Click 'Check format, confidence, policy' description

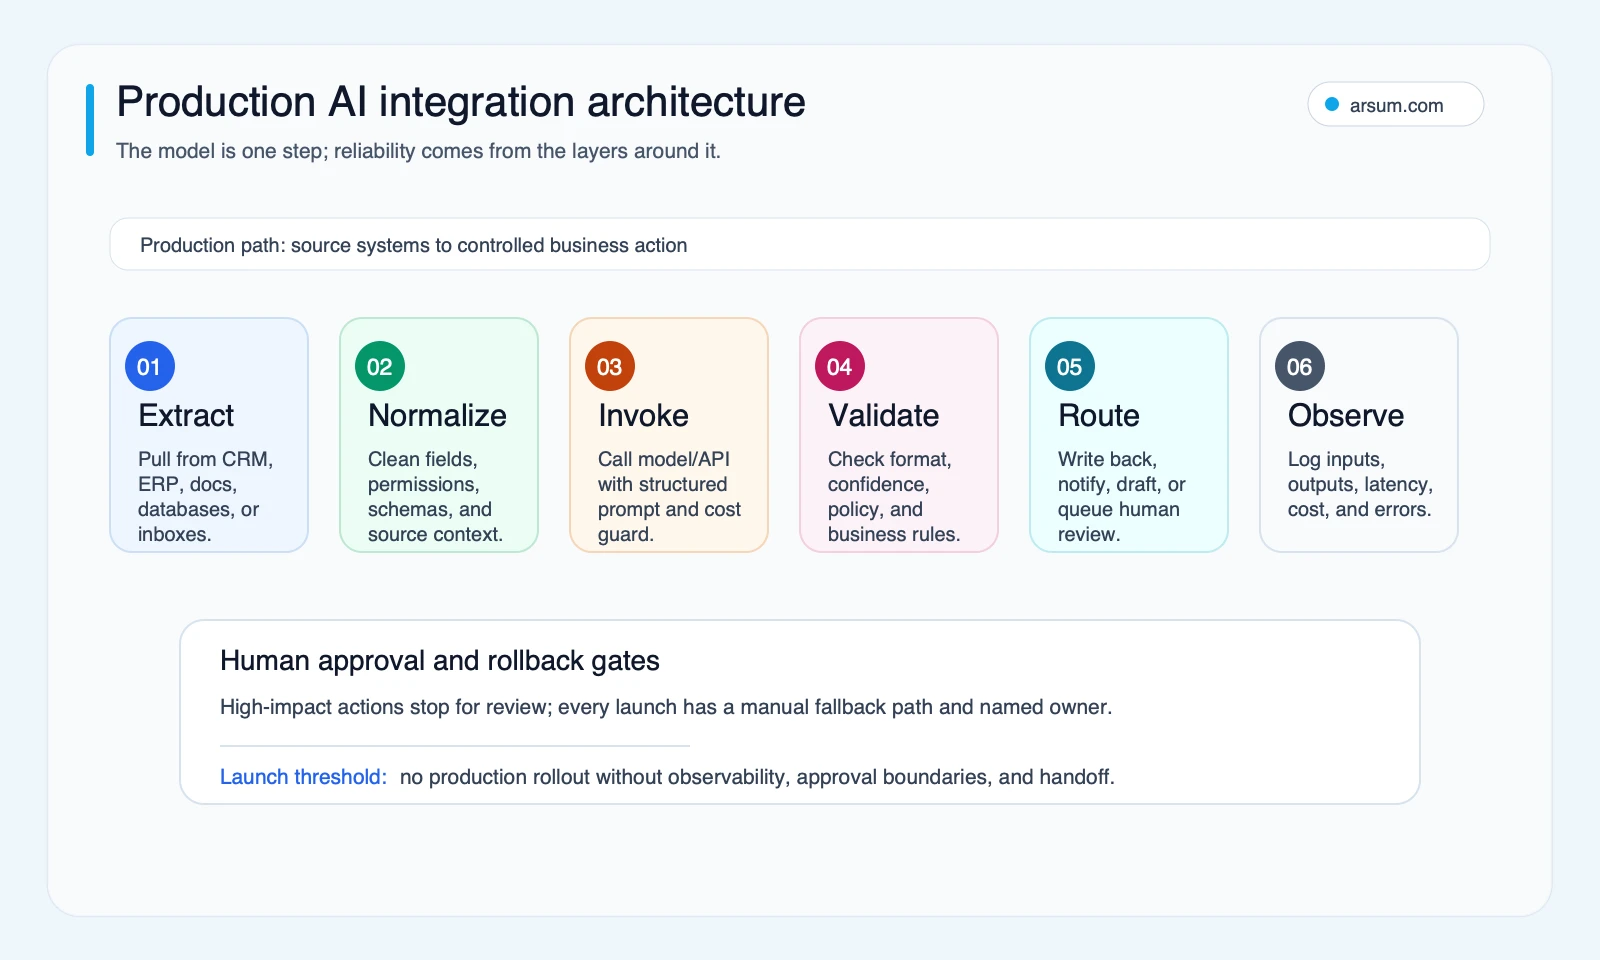[x=894, y=497]
